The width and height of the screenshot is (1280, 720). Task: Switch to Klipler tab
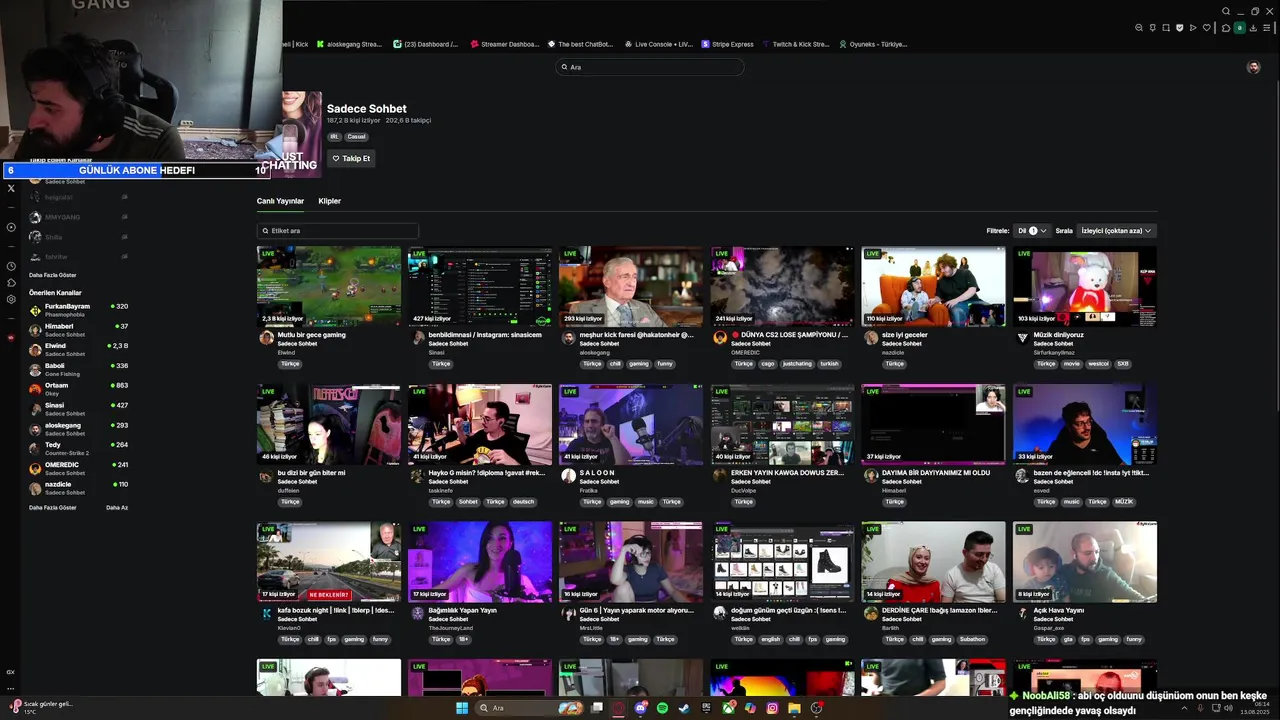coord(330,201)
